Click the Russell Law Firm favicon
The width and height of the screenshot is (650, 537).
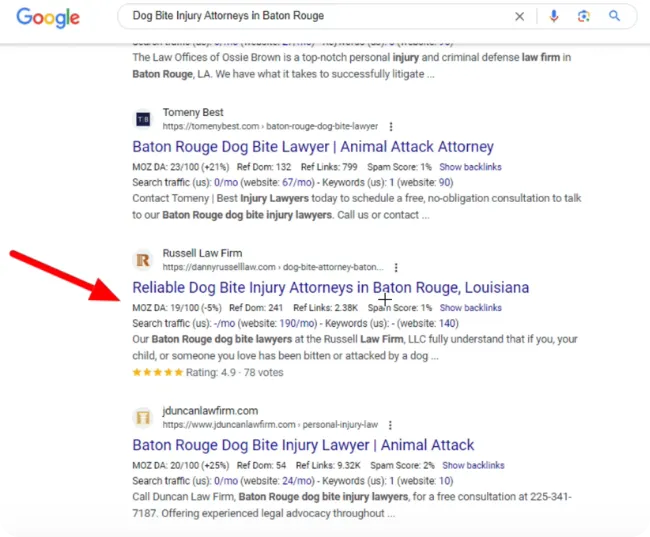[143, 260]
